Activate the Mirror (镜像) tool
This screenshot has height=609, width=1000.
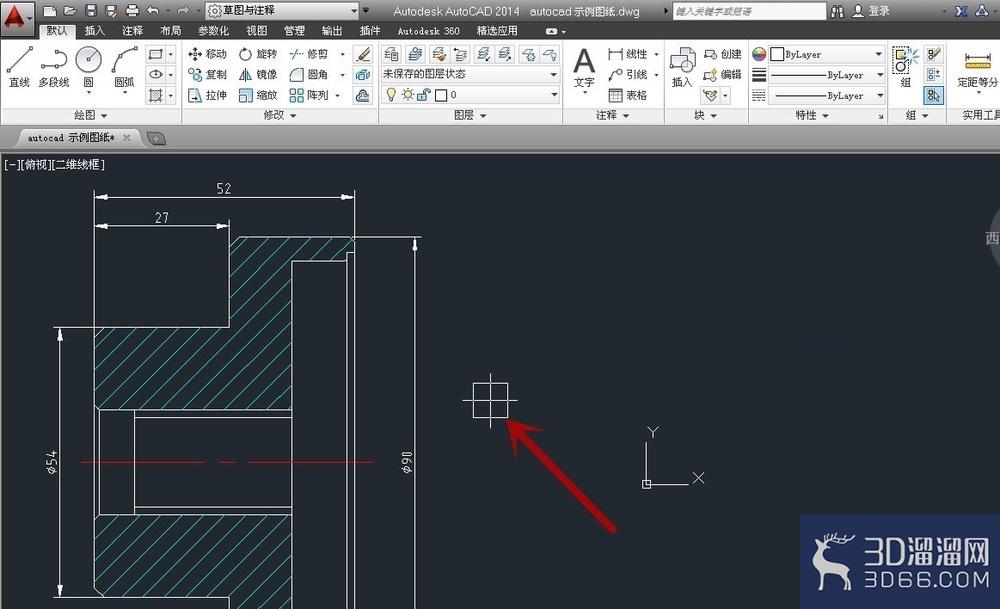click(x=258, y=75)
